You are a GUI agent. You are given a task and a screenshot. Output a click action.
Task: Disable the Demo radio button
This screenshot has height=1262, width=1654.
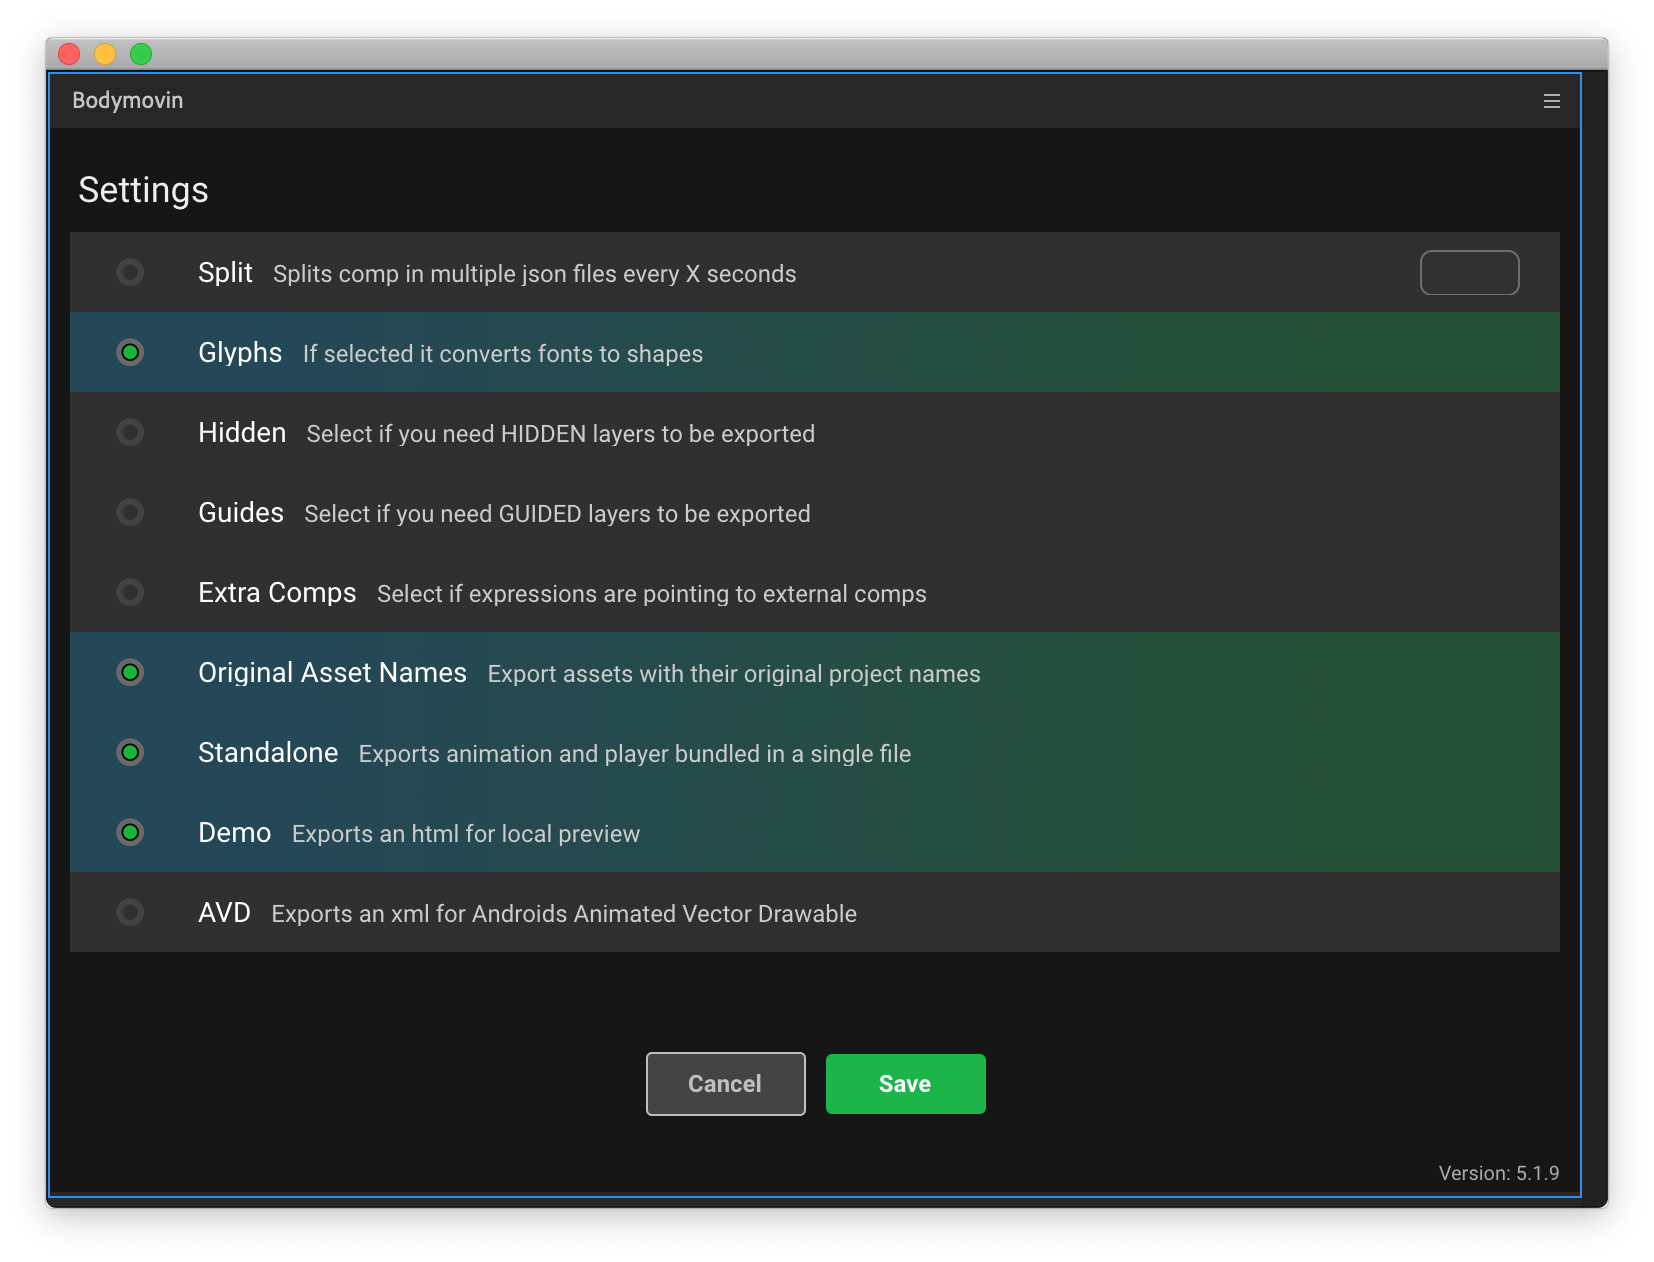(130, 832)
